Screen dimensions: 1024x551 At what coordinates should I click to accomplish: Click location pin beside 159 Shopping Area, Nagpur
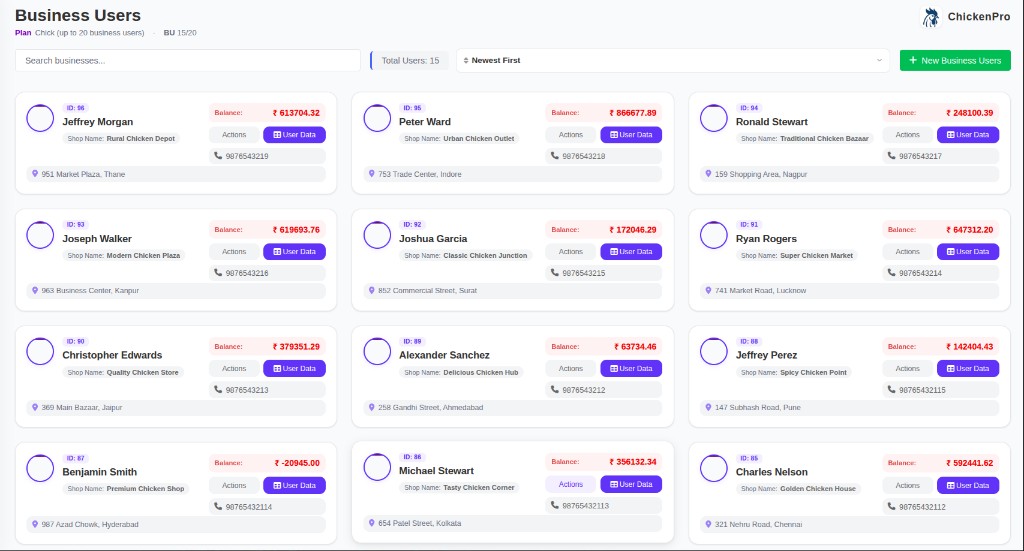pos(708,174)
